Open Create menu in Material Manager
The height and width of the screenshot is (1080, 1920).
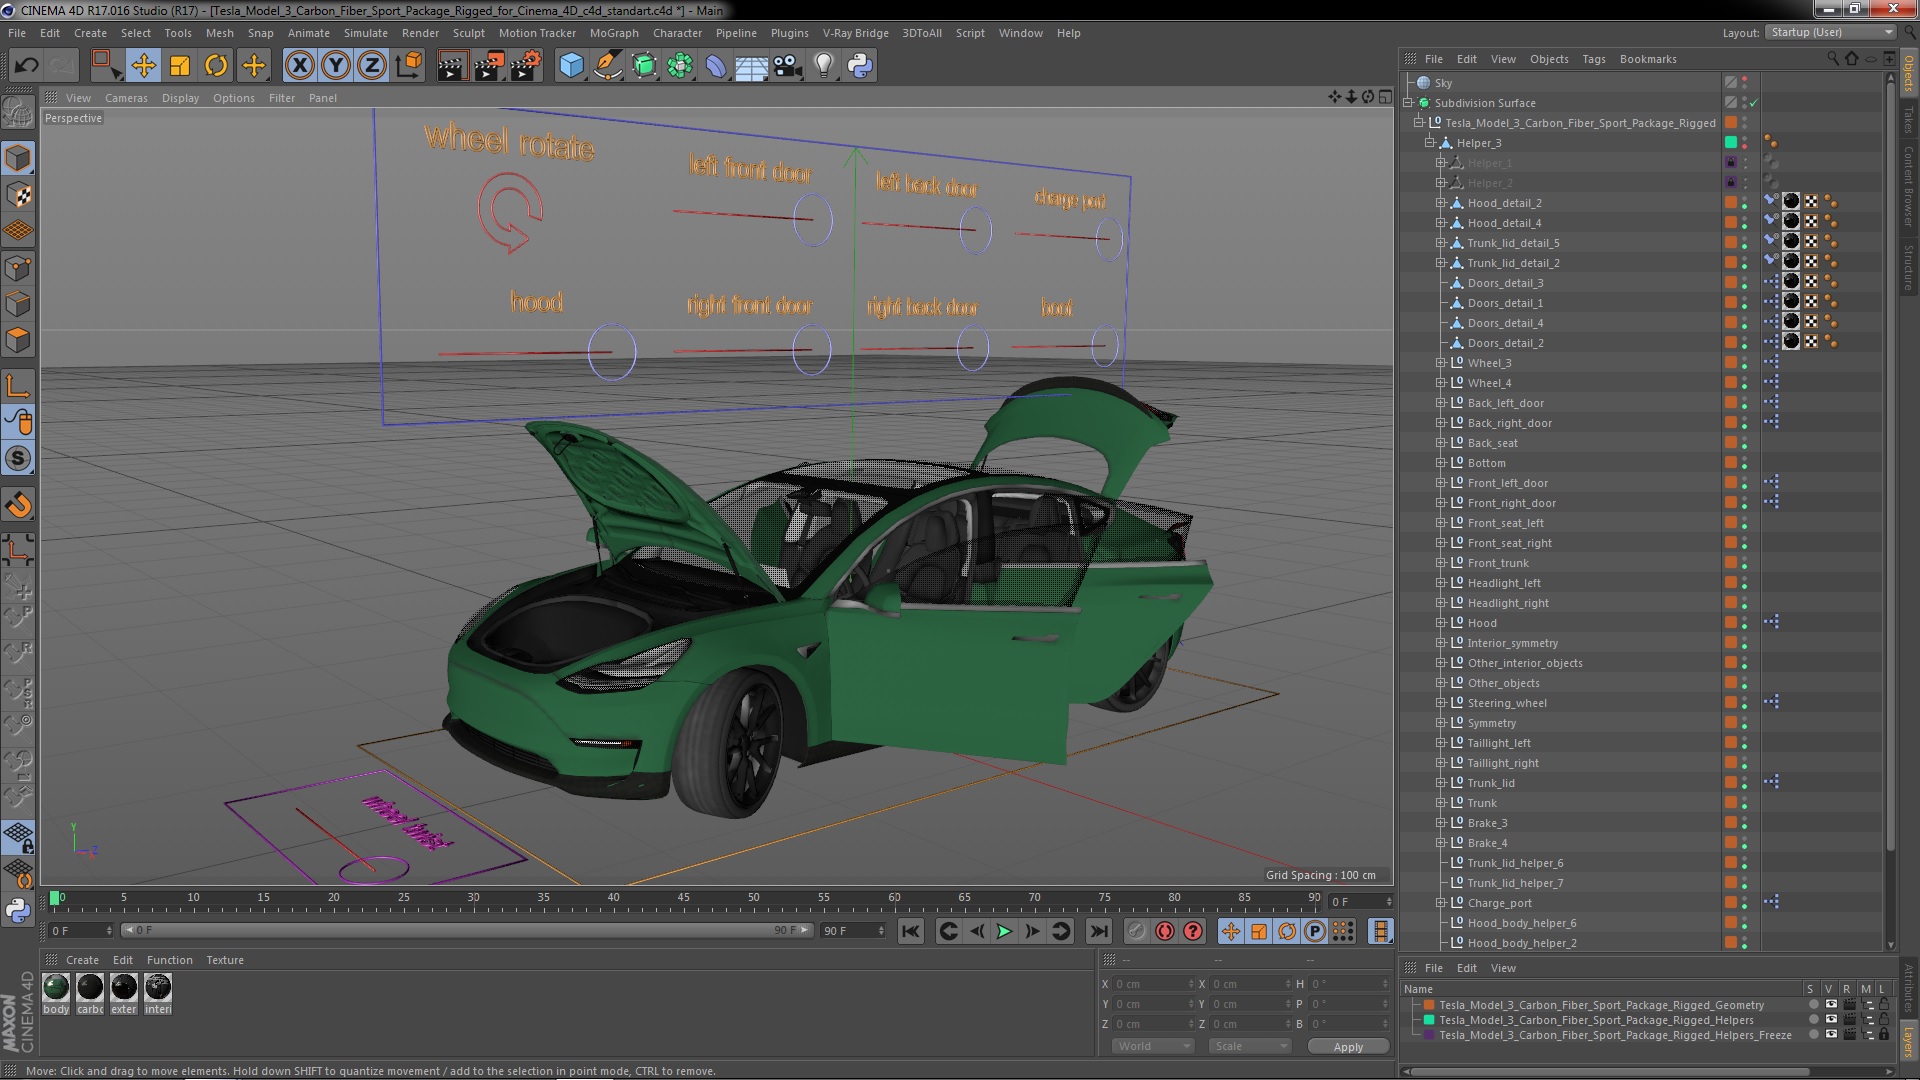click(x=82, y=960)
